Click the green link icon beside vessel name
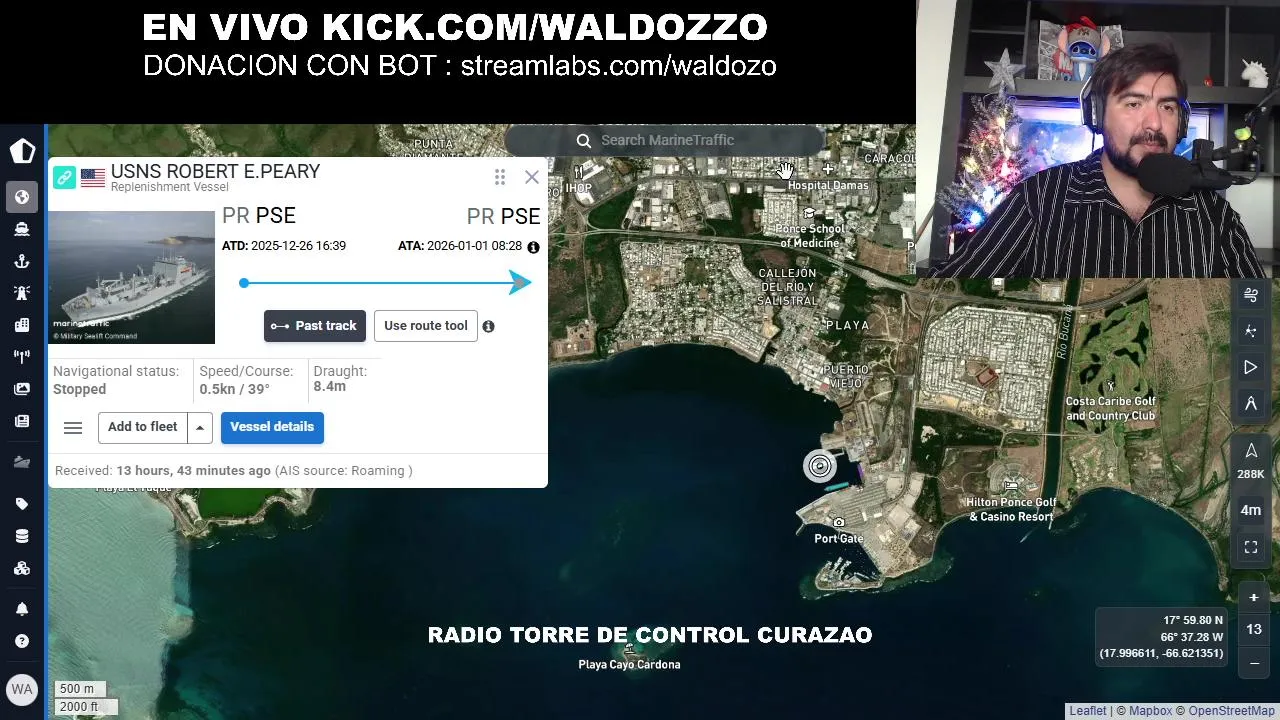The width and height of the screenshot is (1280, 720). [x=64, y=178]
